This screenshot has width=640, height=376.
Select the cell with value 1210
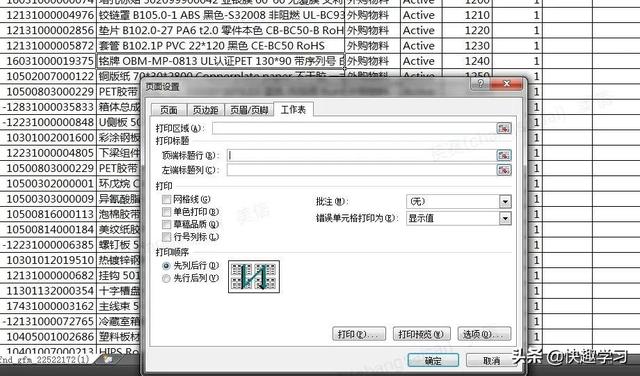point(467,15)
